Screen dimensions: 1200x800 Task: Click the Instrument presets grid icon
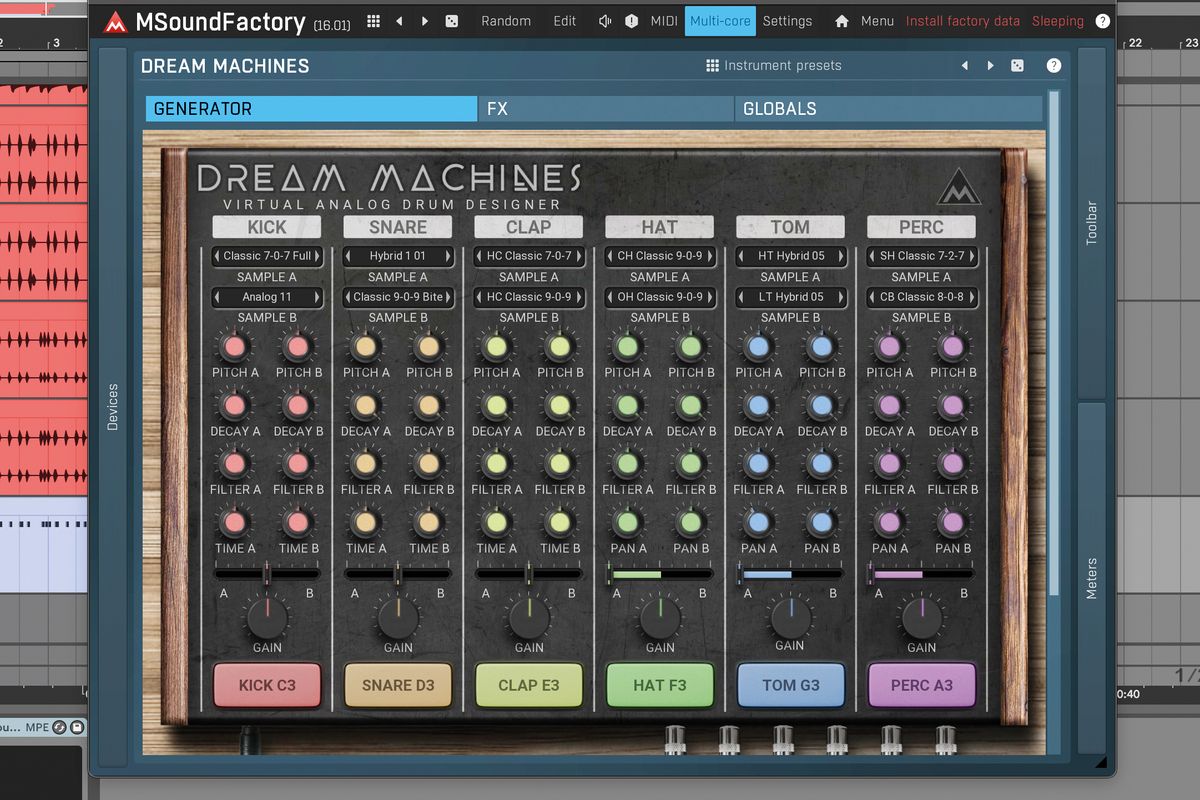click(713, 65)
